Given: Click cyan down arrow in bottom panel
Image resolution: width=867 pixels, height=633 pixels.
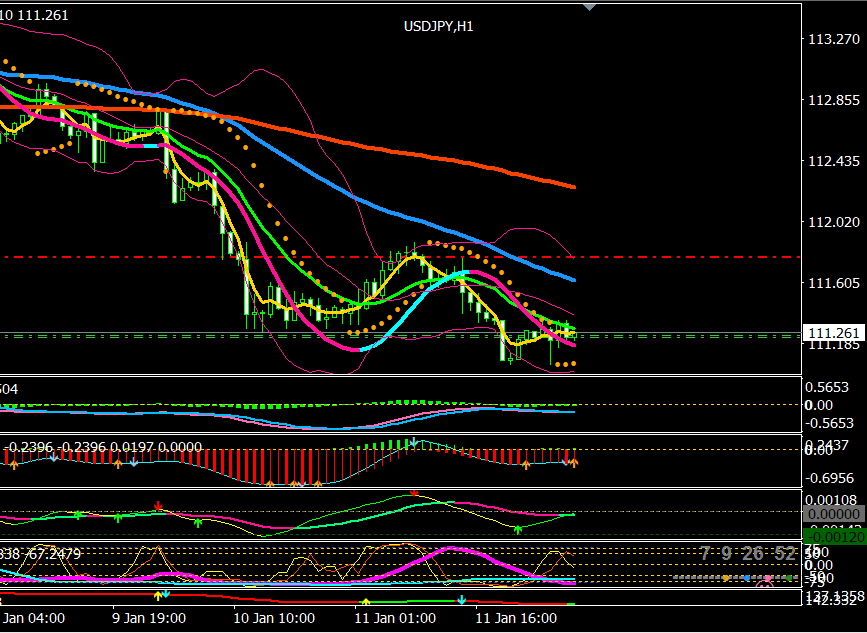Looking at the screenshot, I should tap(461, 600).
